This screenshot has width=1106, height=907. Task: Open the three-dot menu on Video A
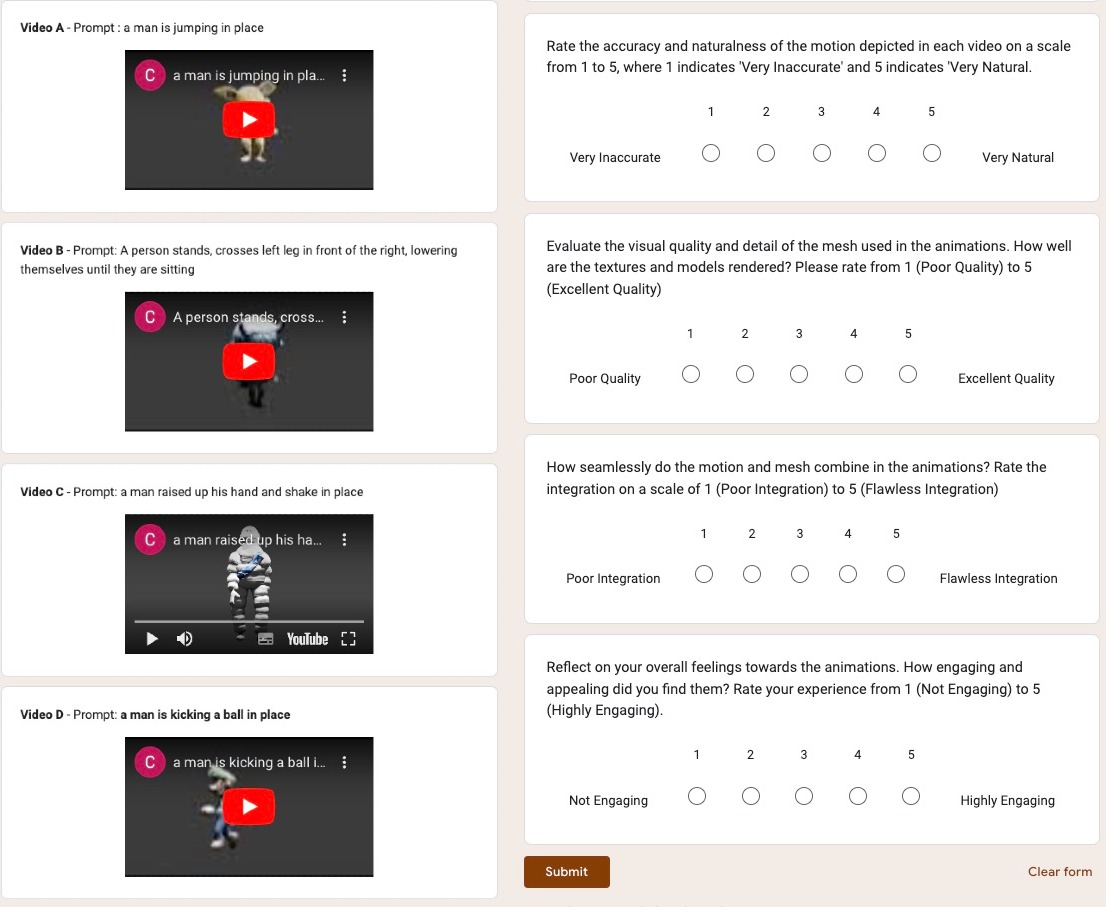coord(345,76)
